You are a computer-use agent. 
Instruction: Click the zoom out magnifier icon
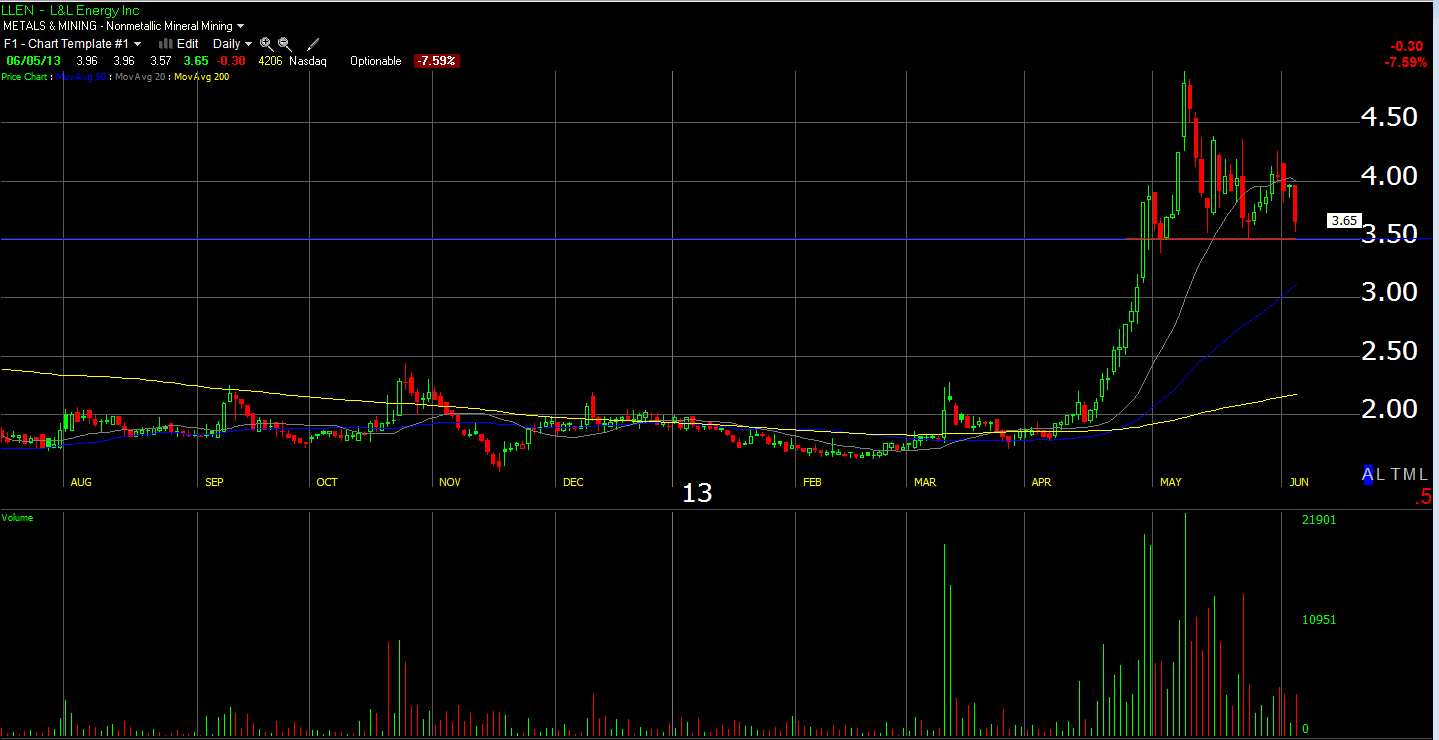pos(285,44)
